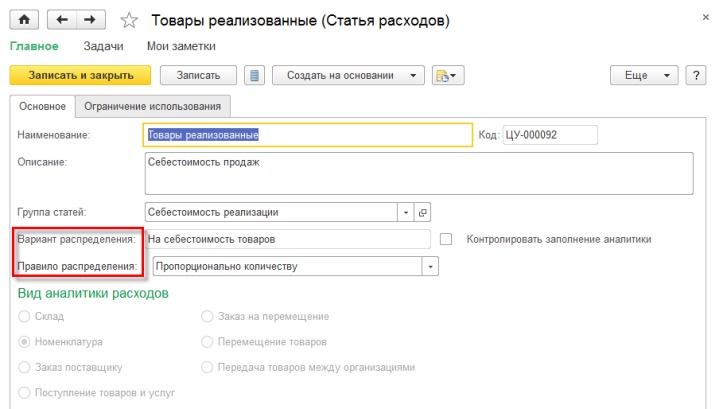Click the Пропорционально количеству field
Image resolution: width=720 pixels, height=409 pixels.
(x=287, y=266)
